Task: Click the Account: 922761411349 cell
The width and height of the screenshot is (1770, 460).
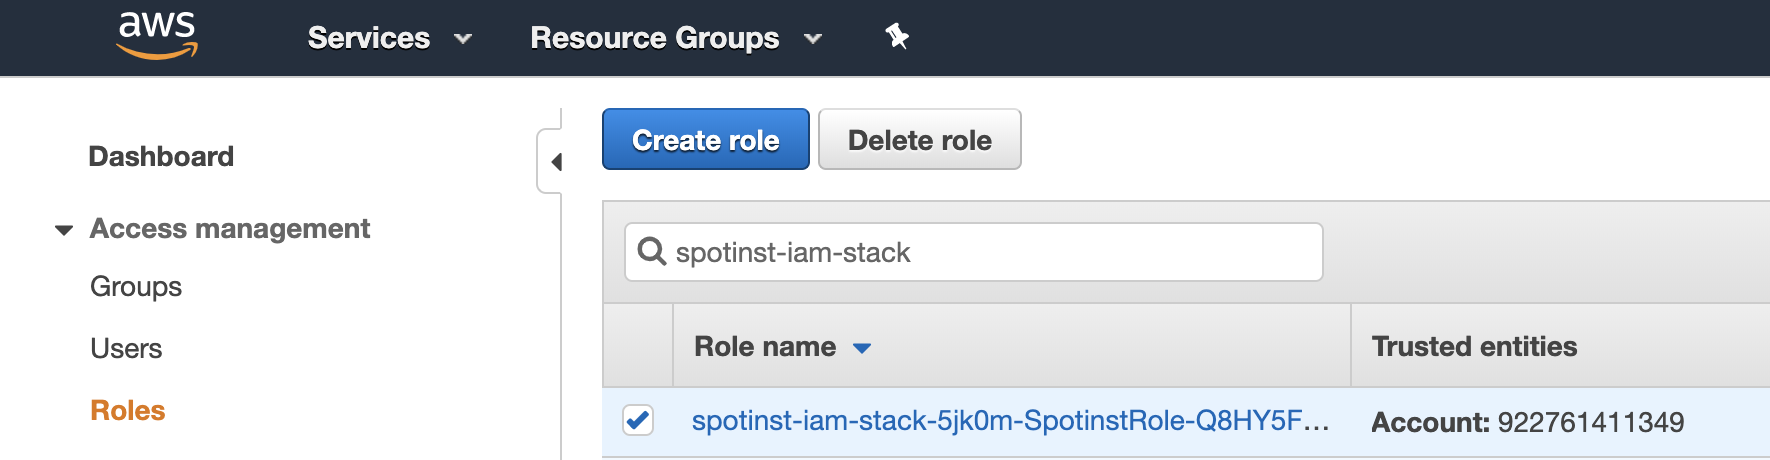Action: click(1527, 422)
